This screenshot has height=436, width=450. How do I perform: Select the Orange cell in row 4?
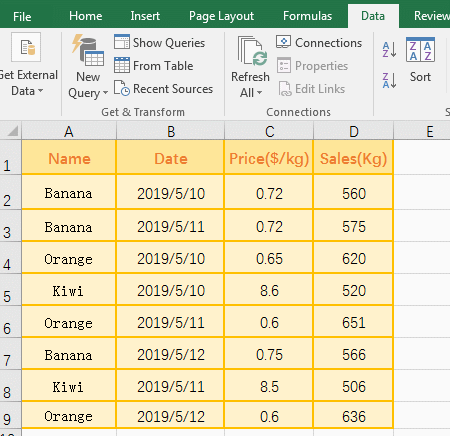(69, 258)
